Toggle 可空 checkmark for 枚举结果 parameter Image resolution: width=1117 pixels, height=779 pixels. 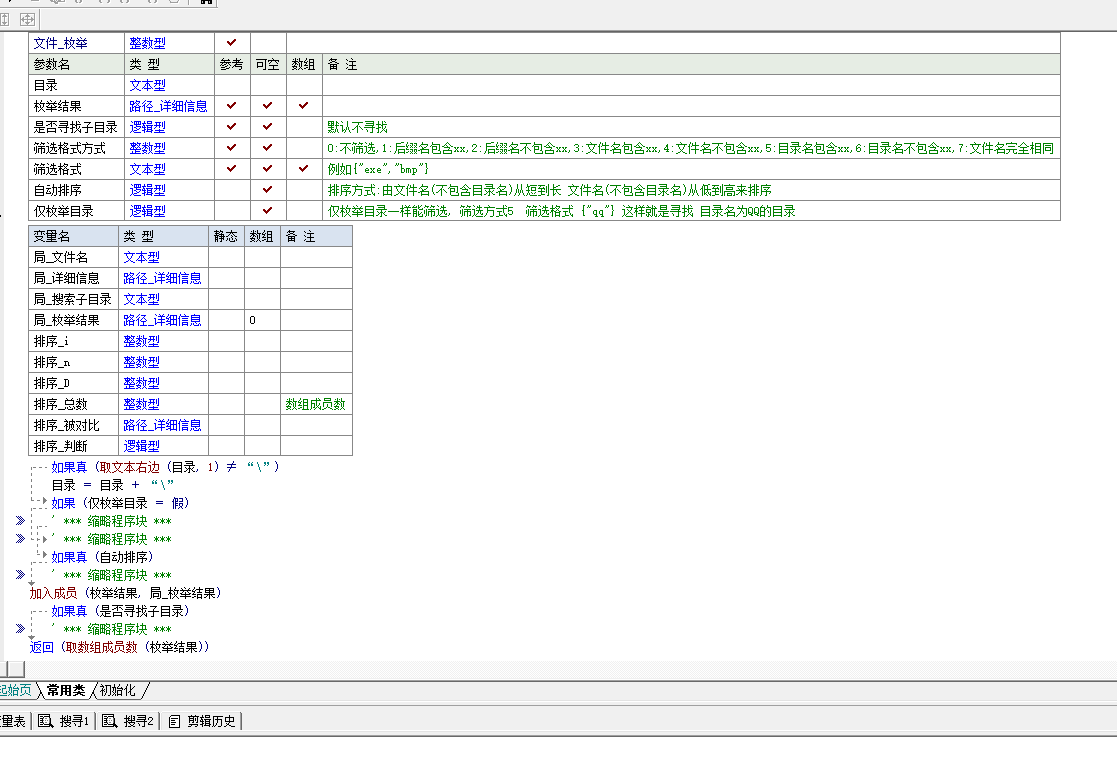point(267,105)
